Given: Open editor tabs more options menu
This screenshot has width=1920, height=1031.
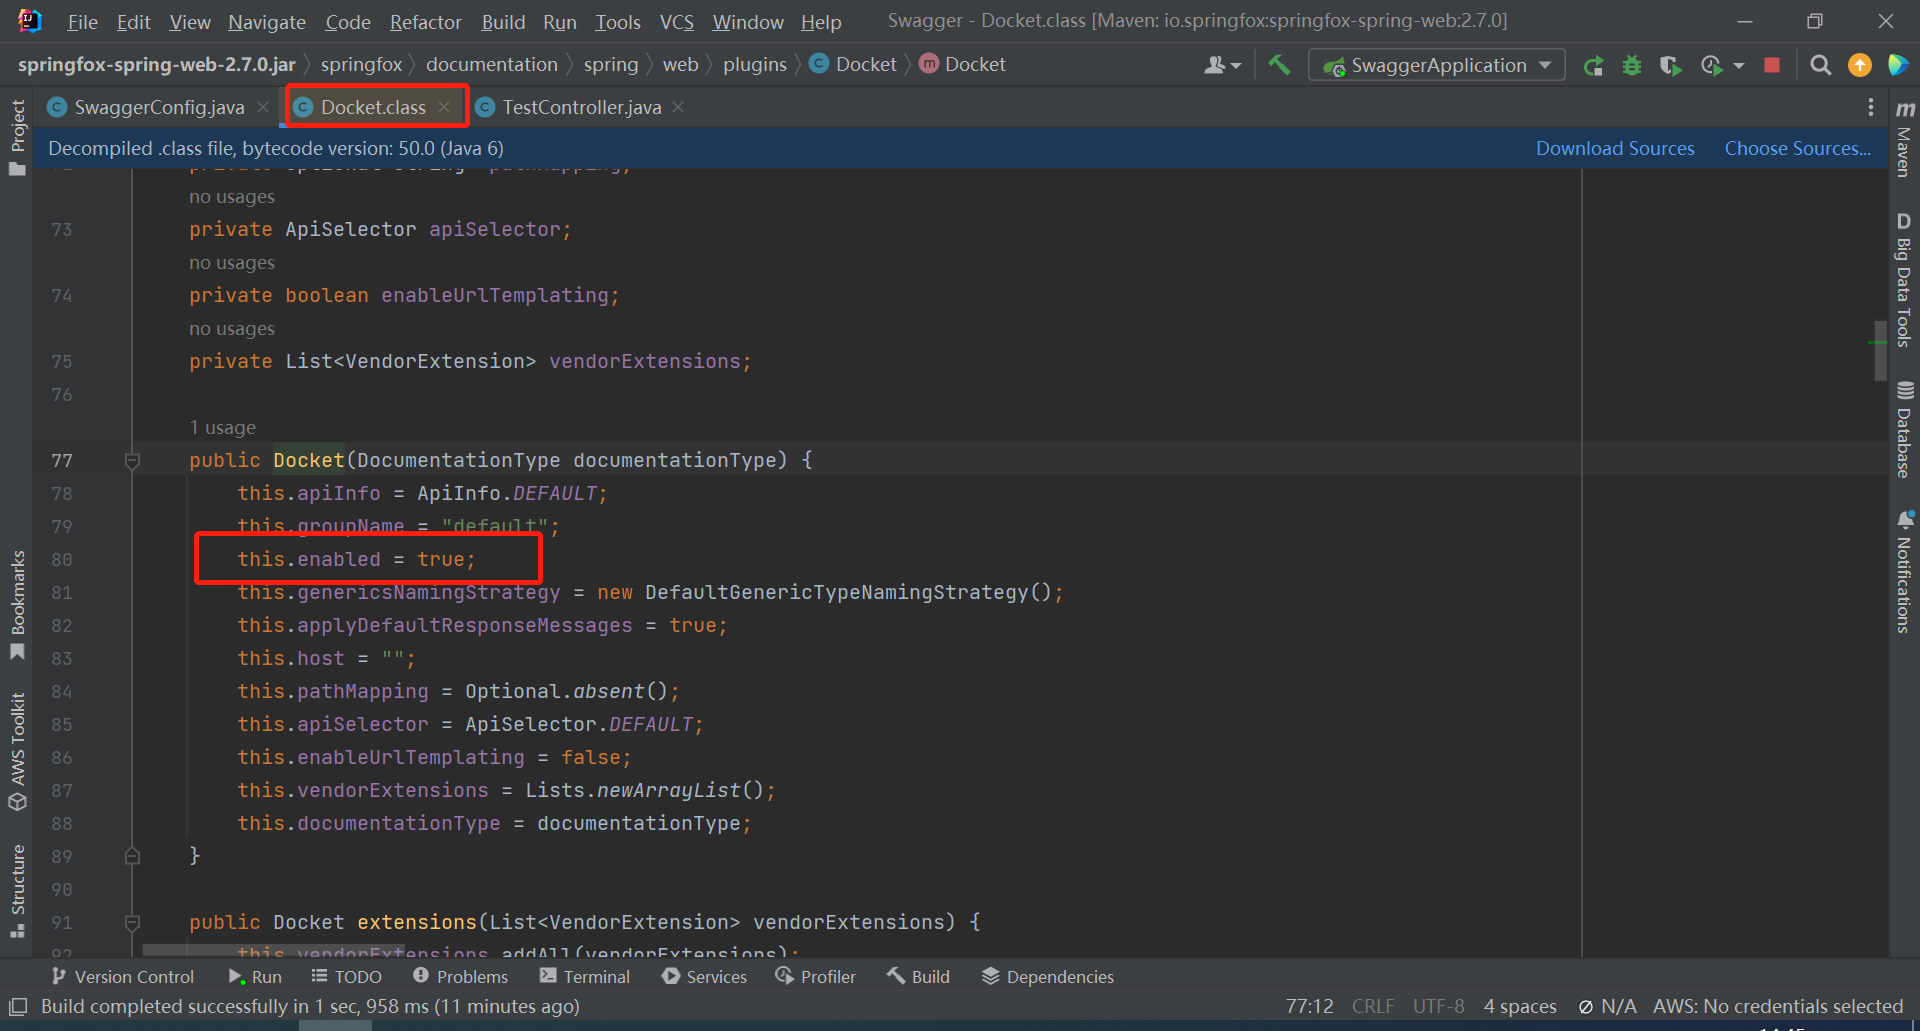Looking at the screenshot, I should pyautogui.click(x=1870, y=107).
